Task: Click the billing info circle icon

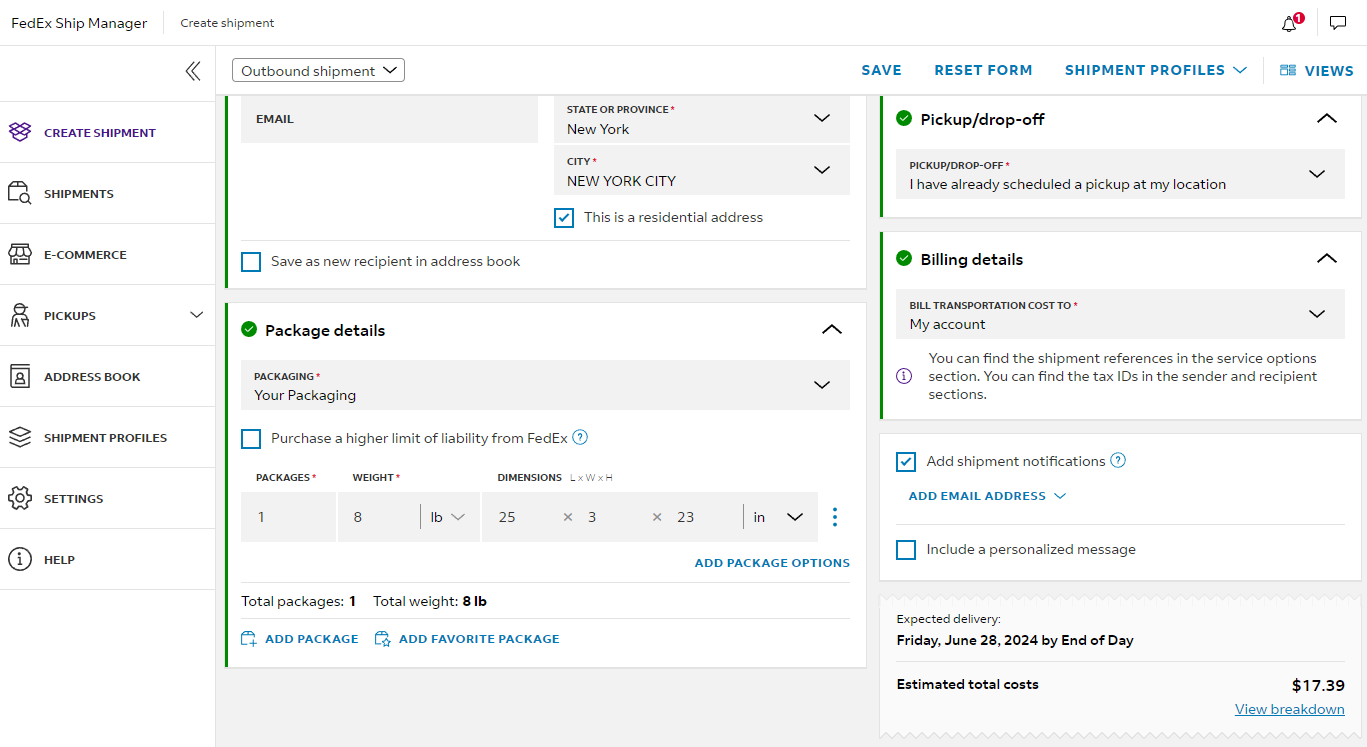Action: [x=904, y=376]
